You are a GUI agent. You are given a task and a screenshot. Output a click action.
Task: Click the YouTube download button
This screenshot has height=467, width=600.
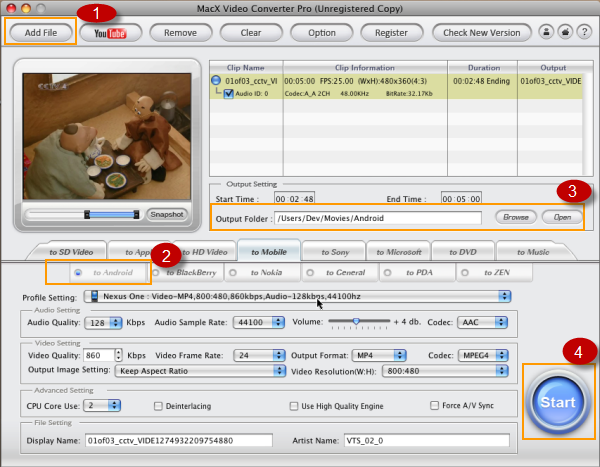click(110, 33)
